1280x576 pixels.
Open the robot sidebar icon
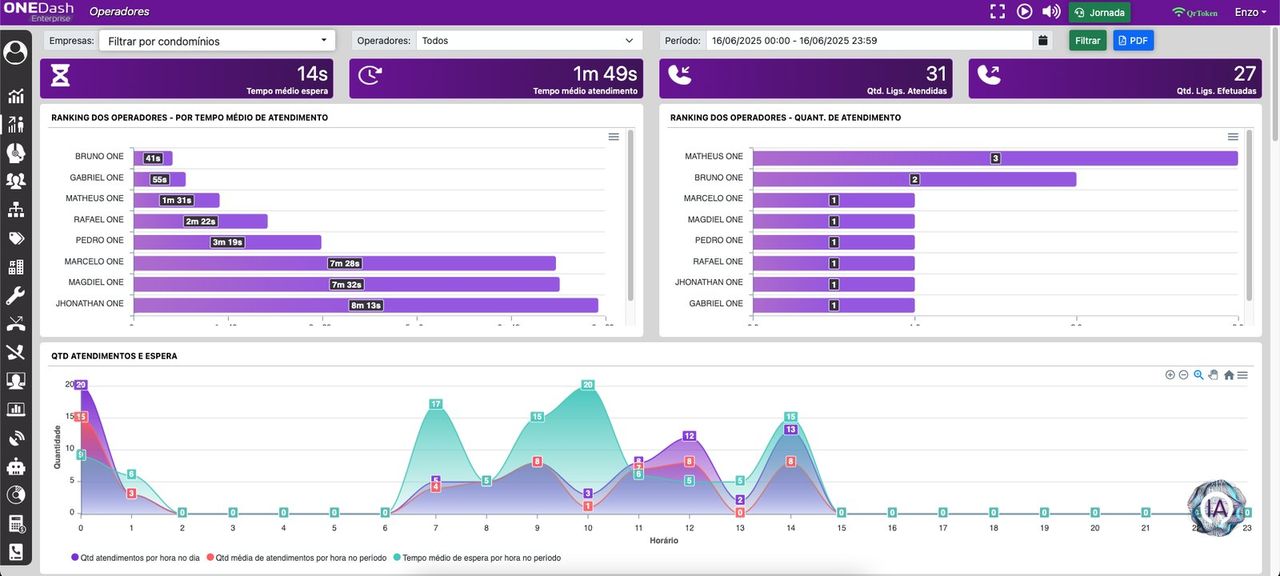(x=15, y=466)
